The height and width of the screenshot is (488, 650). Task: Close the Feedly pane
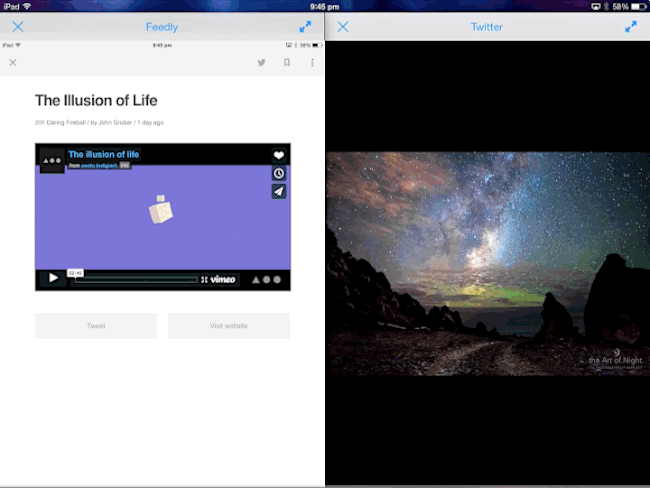[x=17, y=27]
